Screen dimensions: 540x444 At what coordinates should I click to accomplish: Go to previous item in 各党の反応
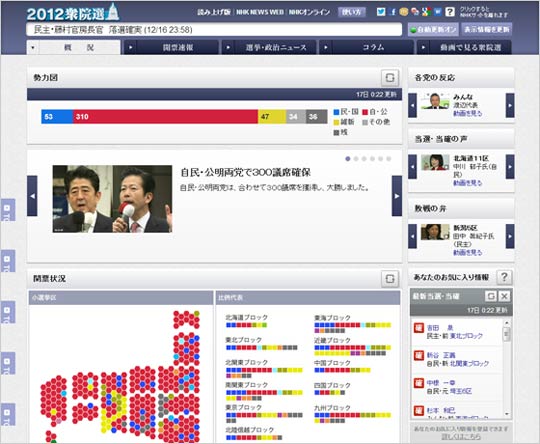(x=413, y=105)
